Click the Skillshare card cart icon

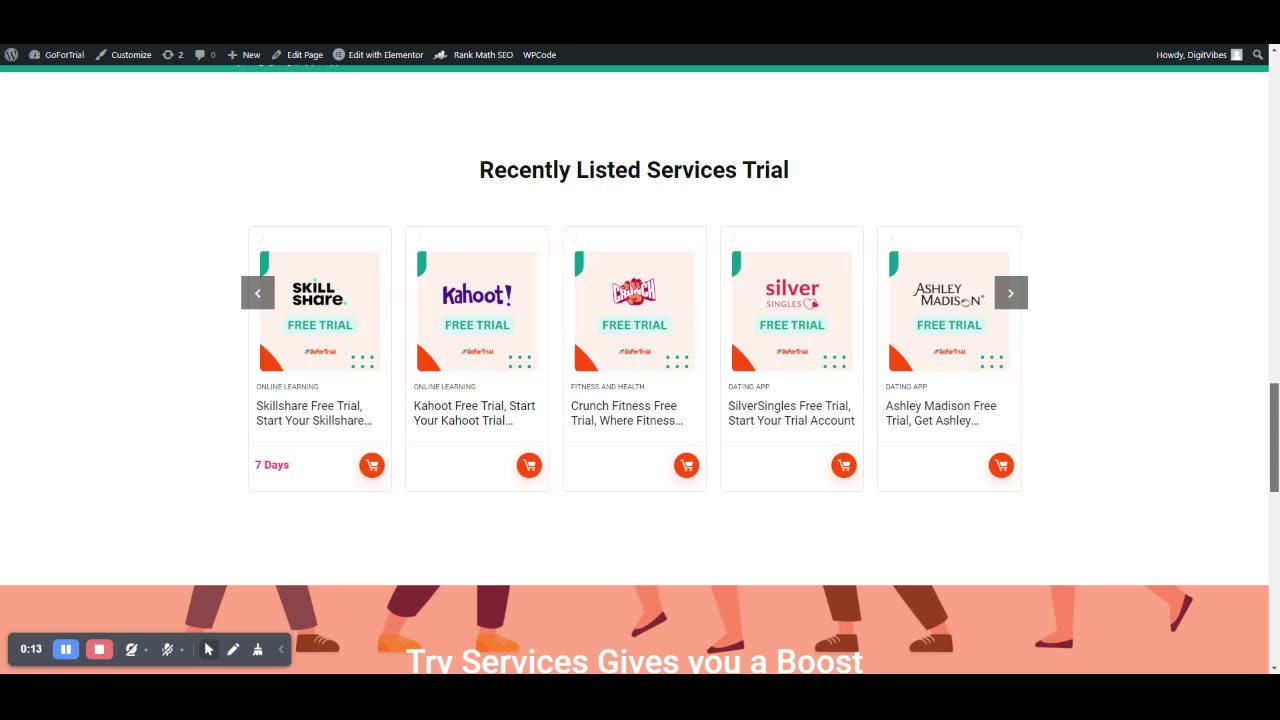(372, 465)
